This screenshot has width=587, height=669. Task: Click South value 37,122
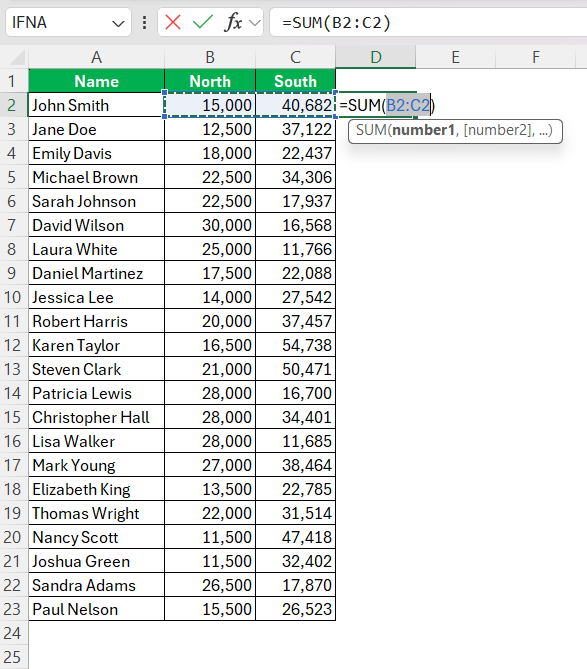(x=296, y=129)
